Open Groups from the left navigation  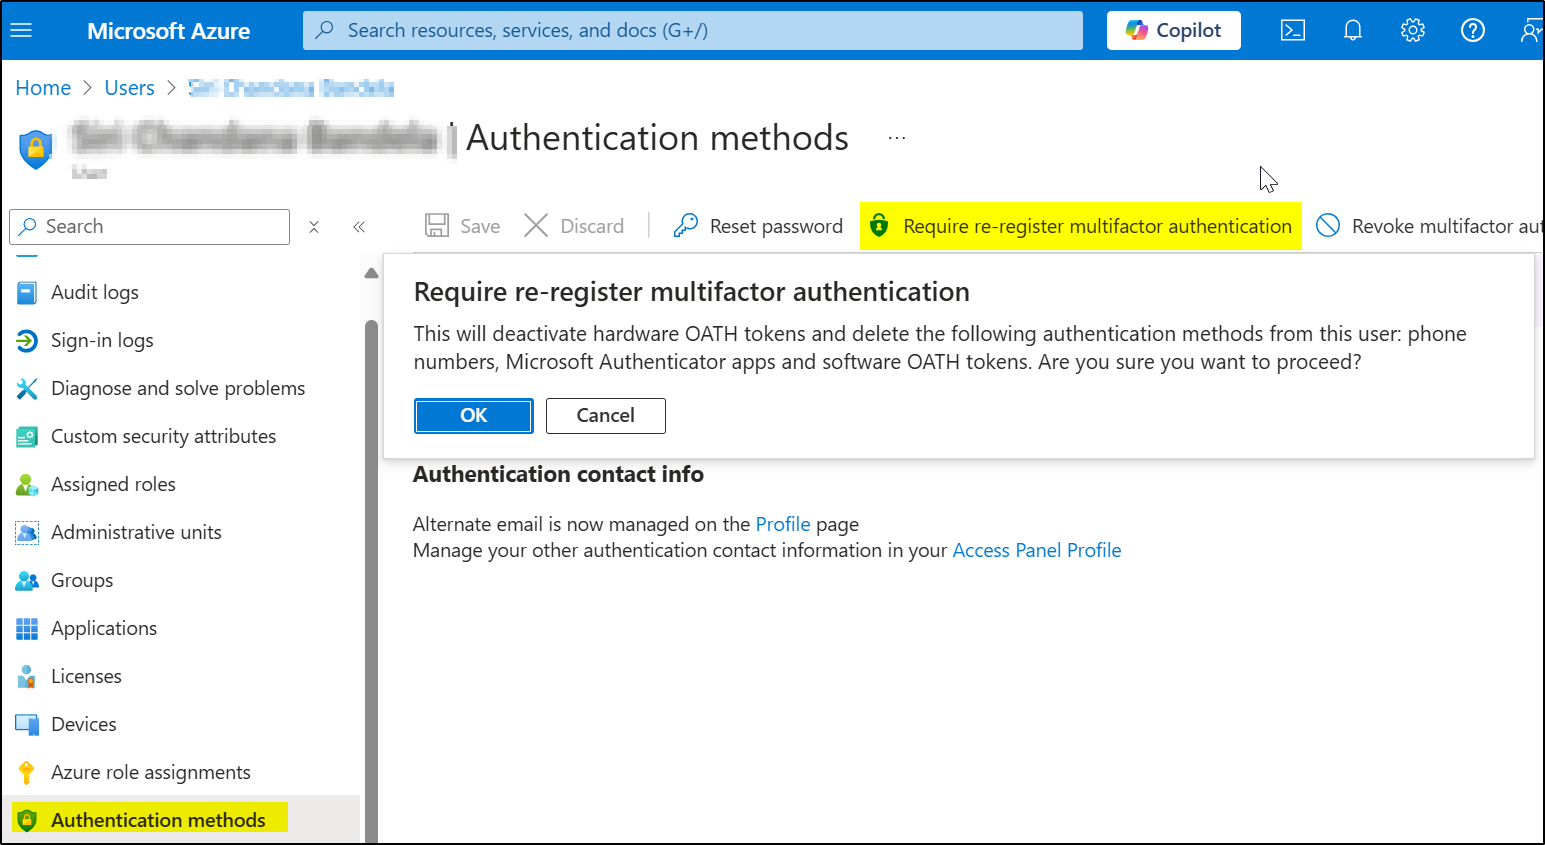pos(81,580)
